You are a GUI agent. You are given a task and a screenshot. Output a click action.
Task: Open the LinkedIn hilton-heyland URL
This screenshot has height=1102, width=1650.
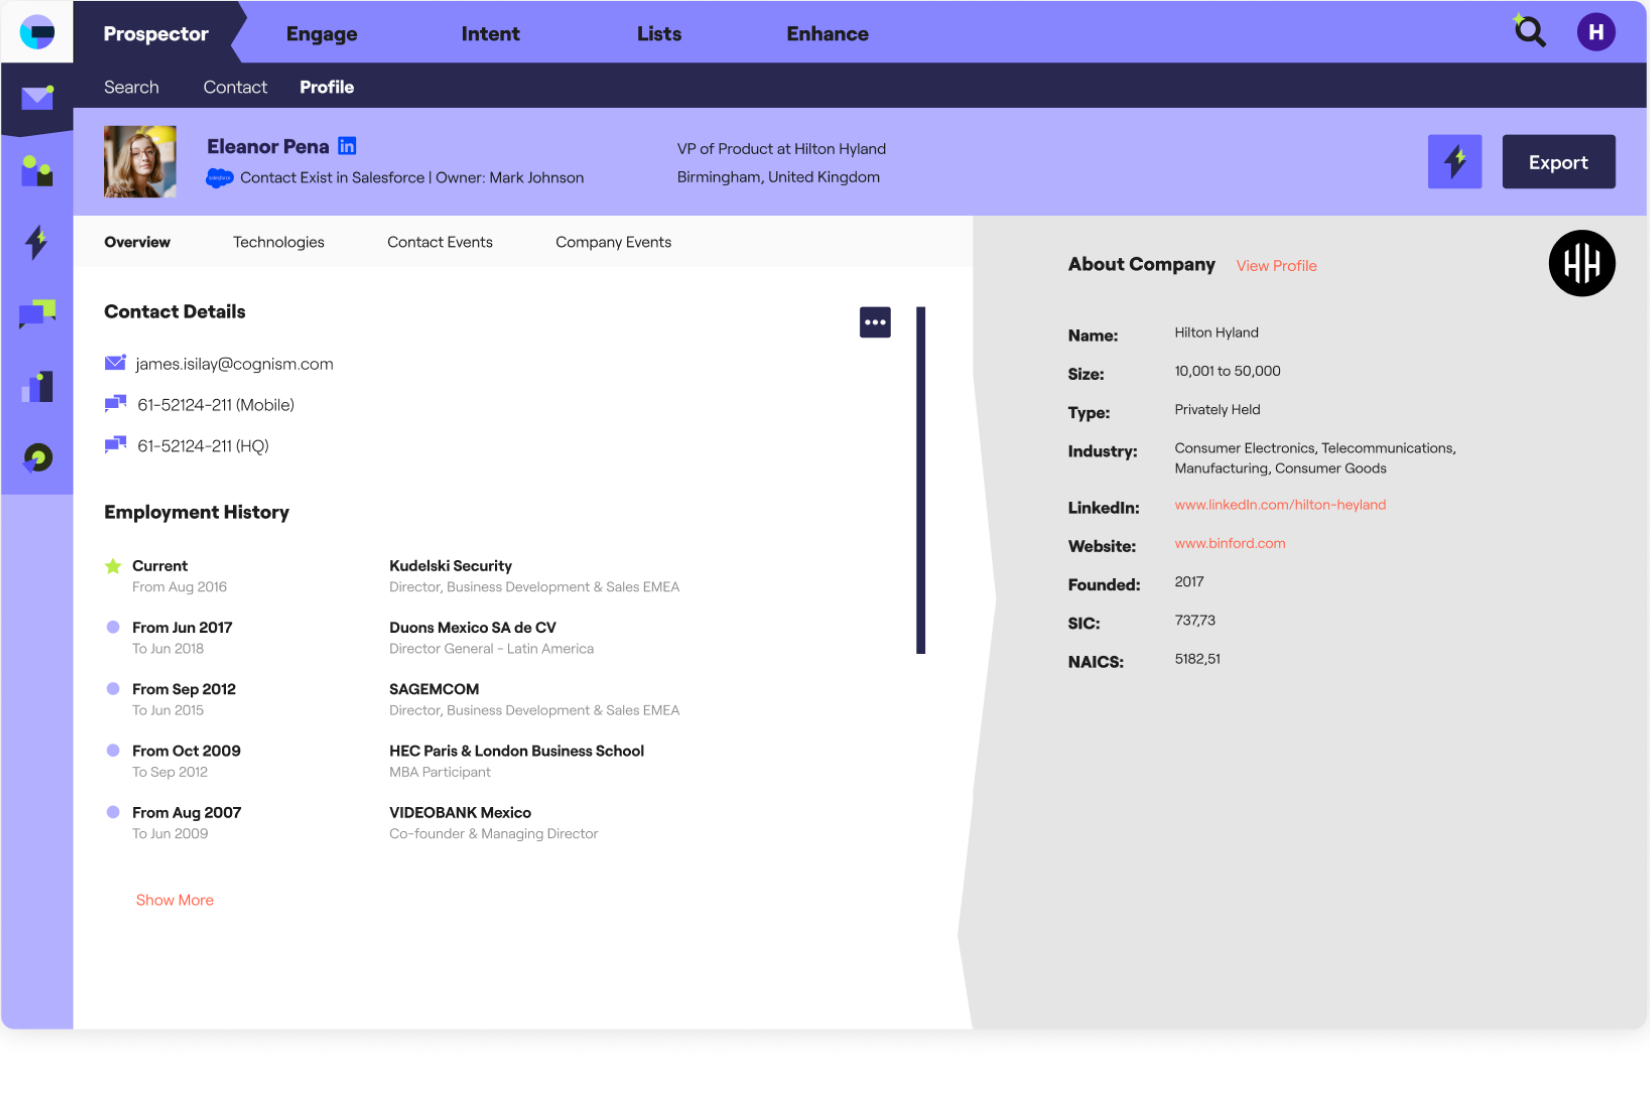point(1280,505)
